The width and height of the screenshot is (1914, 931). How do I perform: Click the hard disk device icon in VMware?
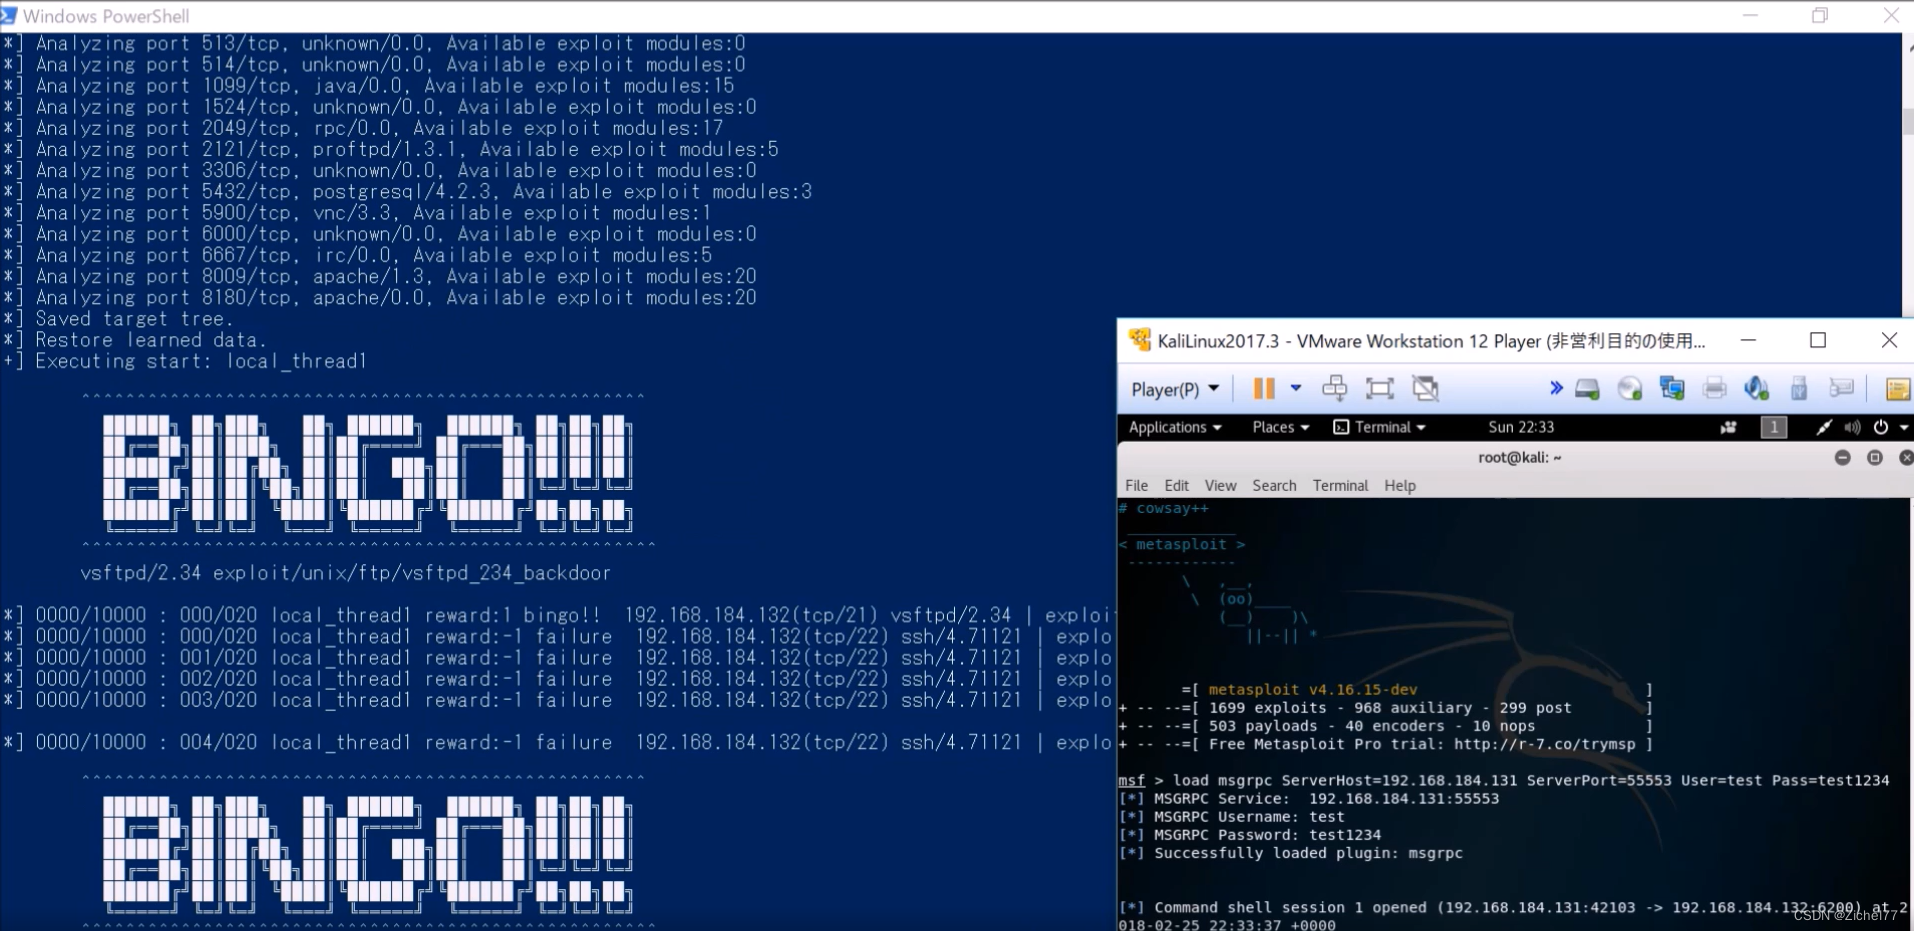1587,389
